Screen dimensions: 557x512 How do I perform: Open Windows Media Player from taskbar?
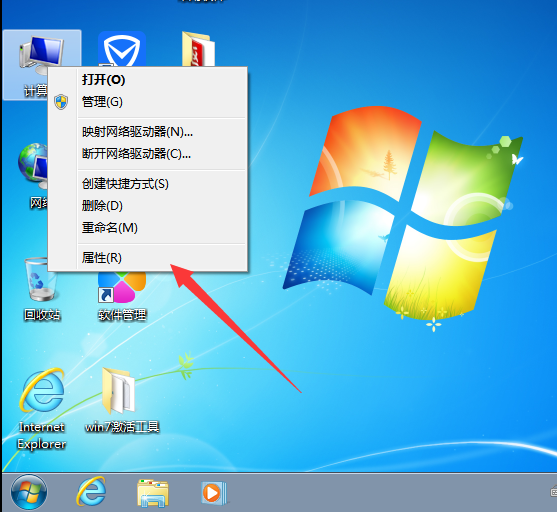point(213,493)
